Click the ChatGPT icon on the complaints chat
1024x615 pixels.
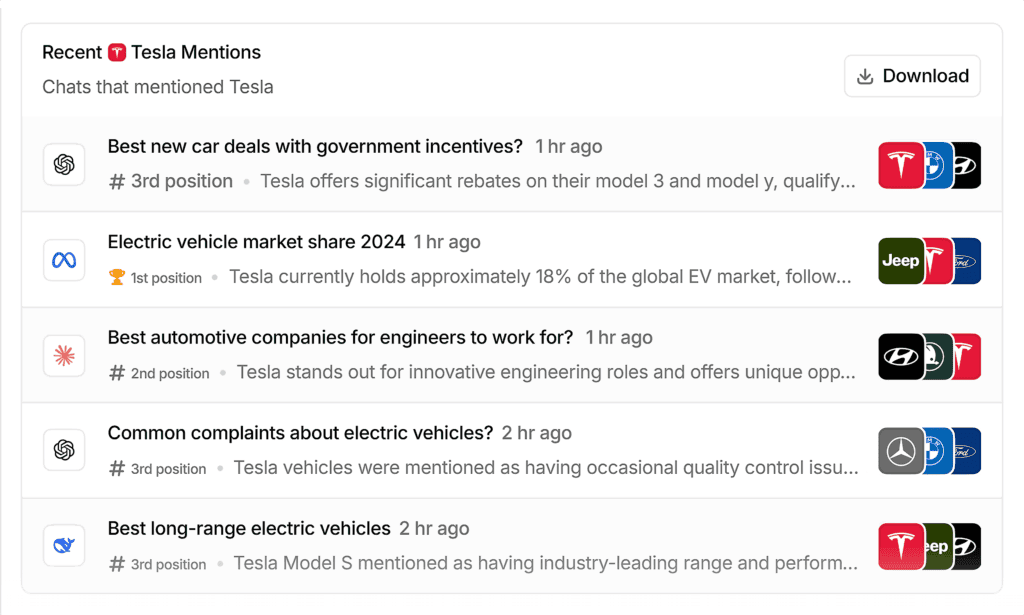tap(63, 450)
